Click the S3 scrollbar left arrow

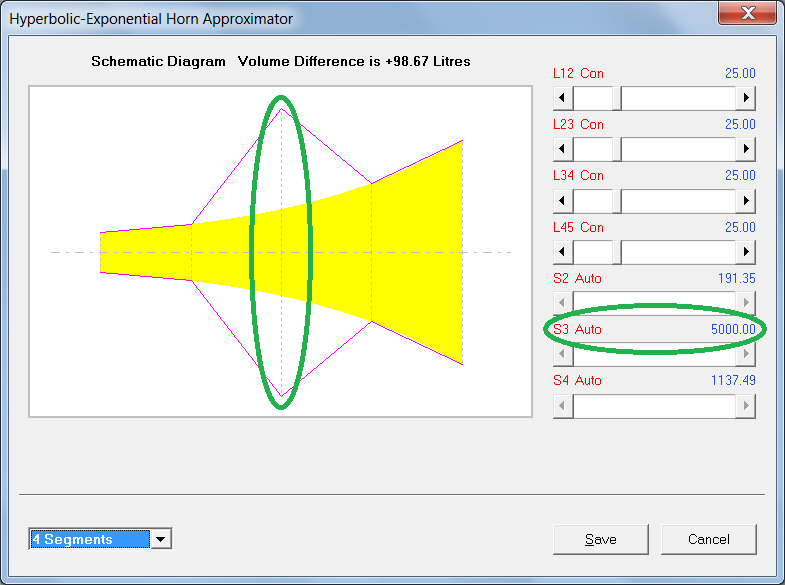[x=563, y=354]
